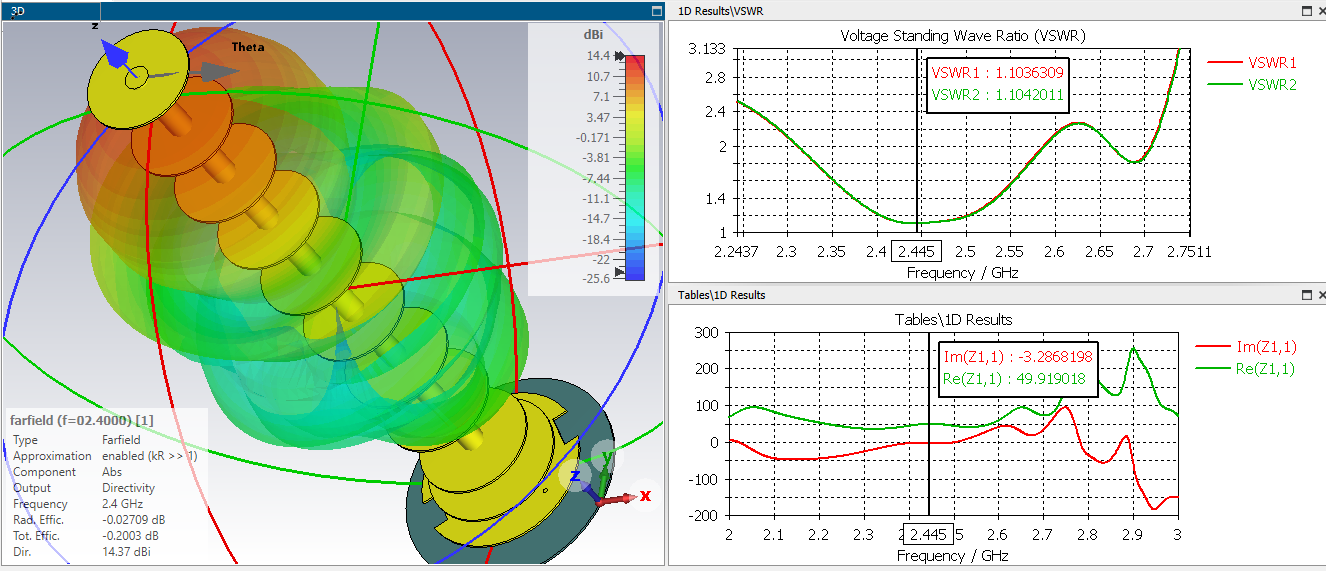Click the 14.37 dBi directivity value
The height and width of the screenshot is (571, 1326).
(128, 552)
